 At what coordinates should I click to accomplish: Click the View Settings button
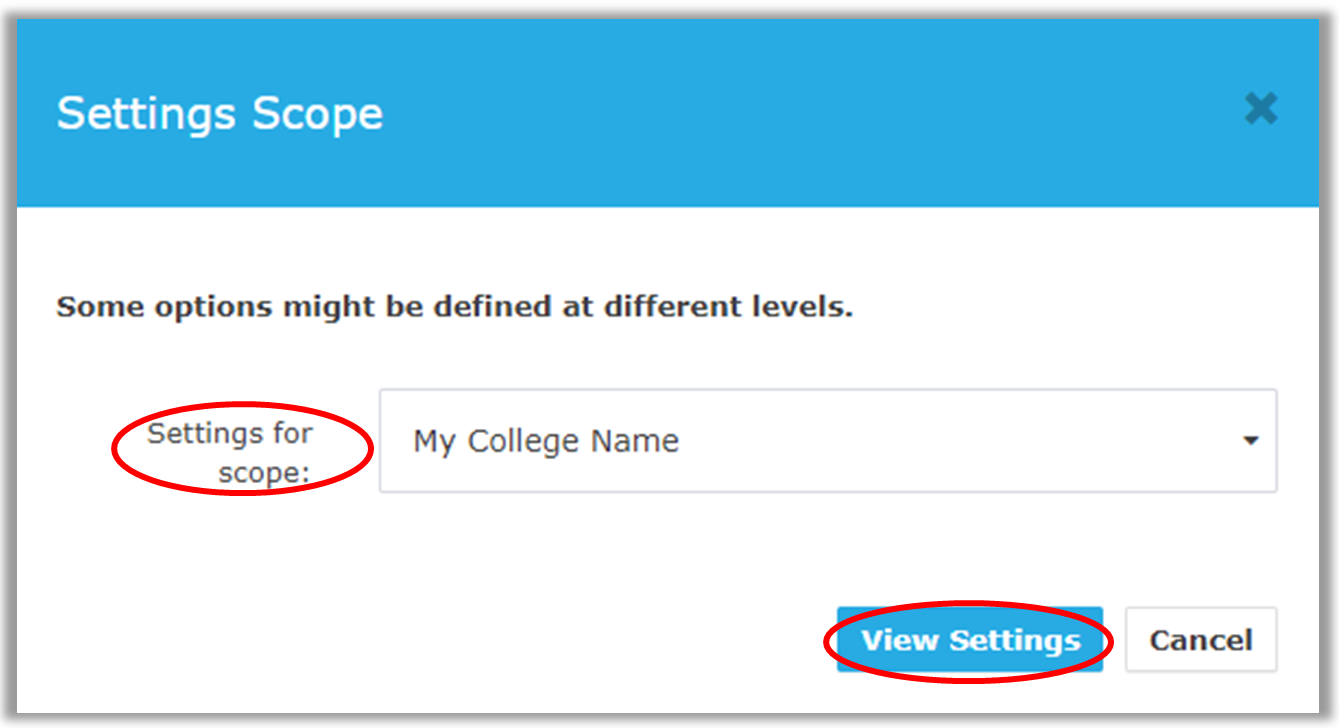pyautogui.click(x=970, y=640)
